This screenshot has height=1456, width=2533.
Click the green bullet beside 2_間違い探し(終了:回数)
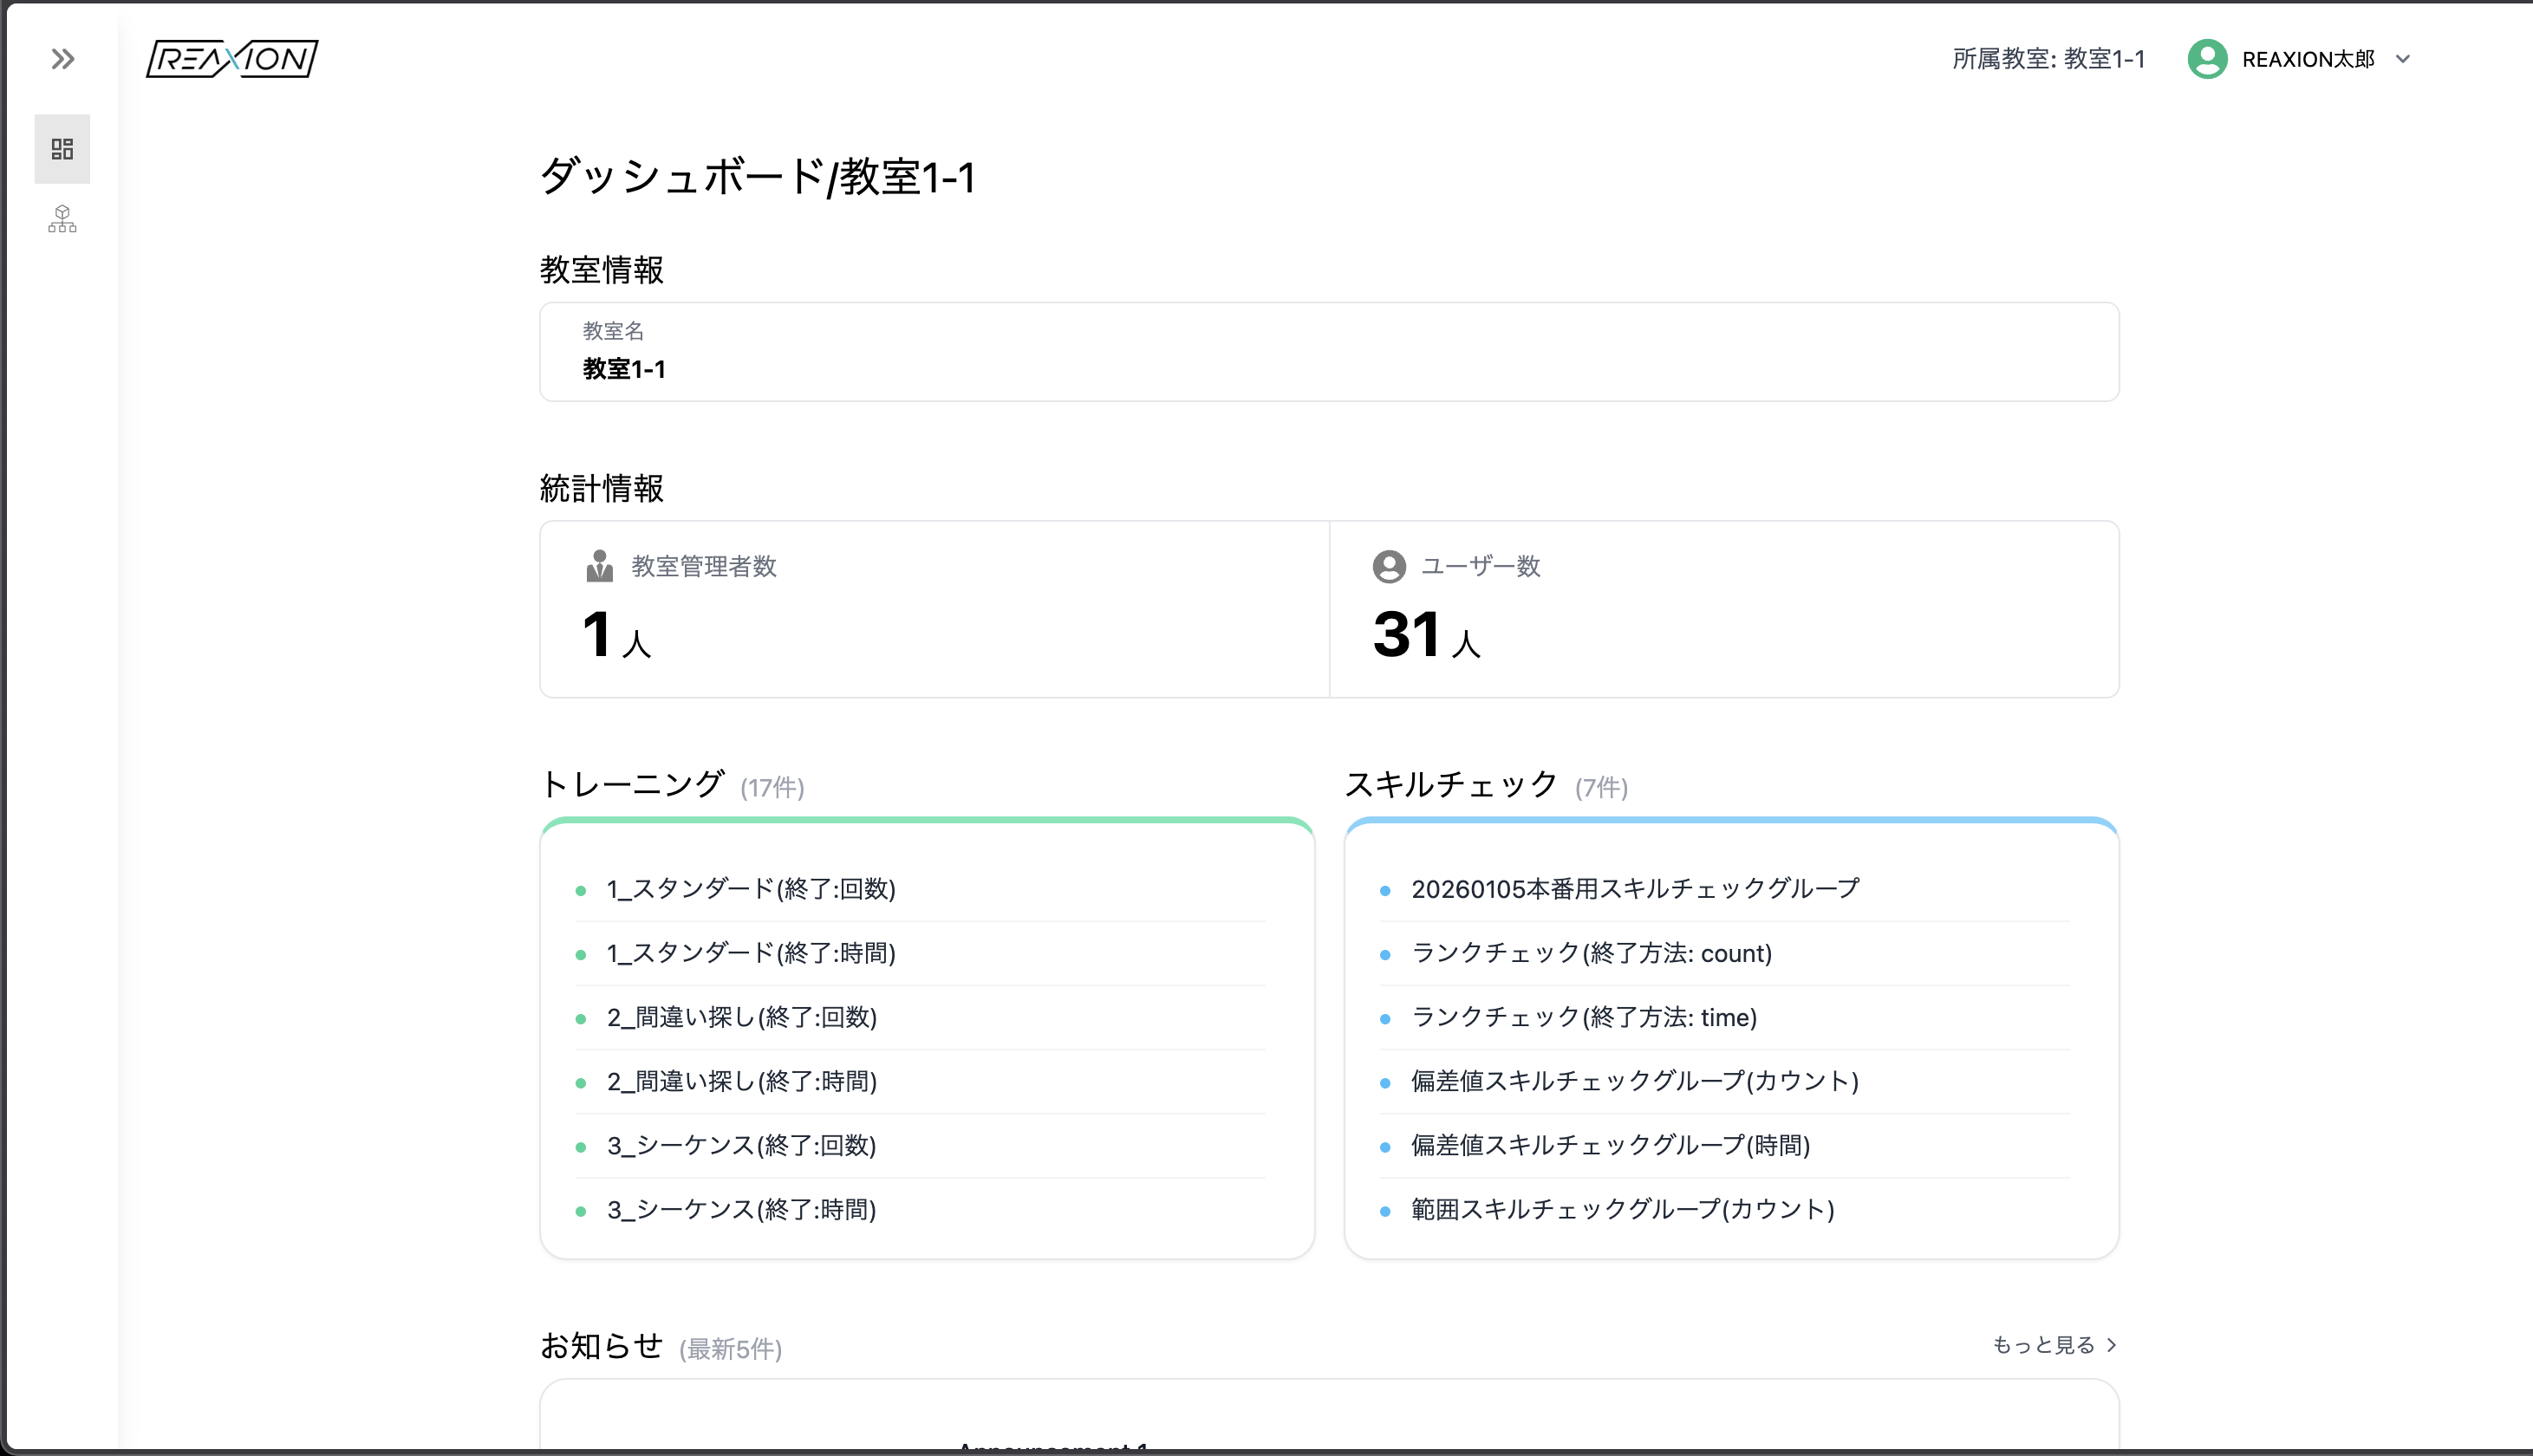tap(581, 1017)
